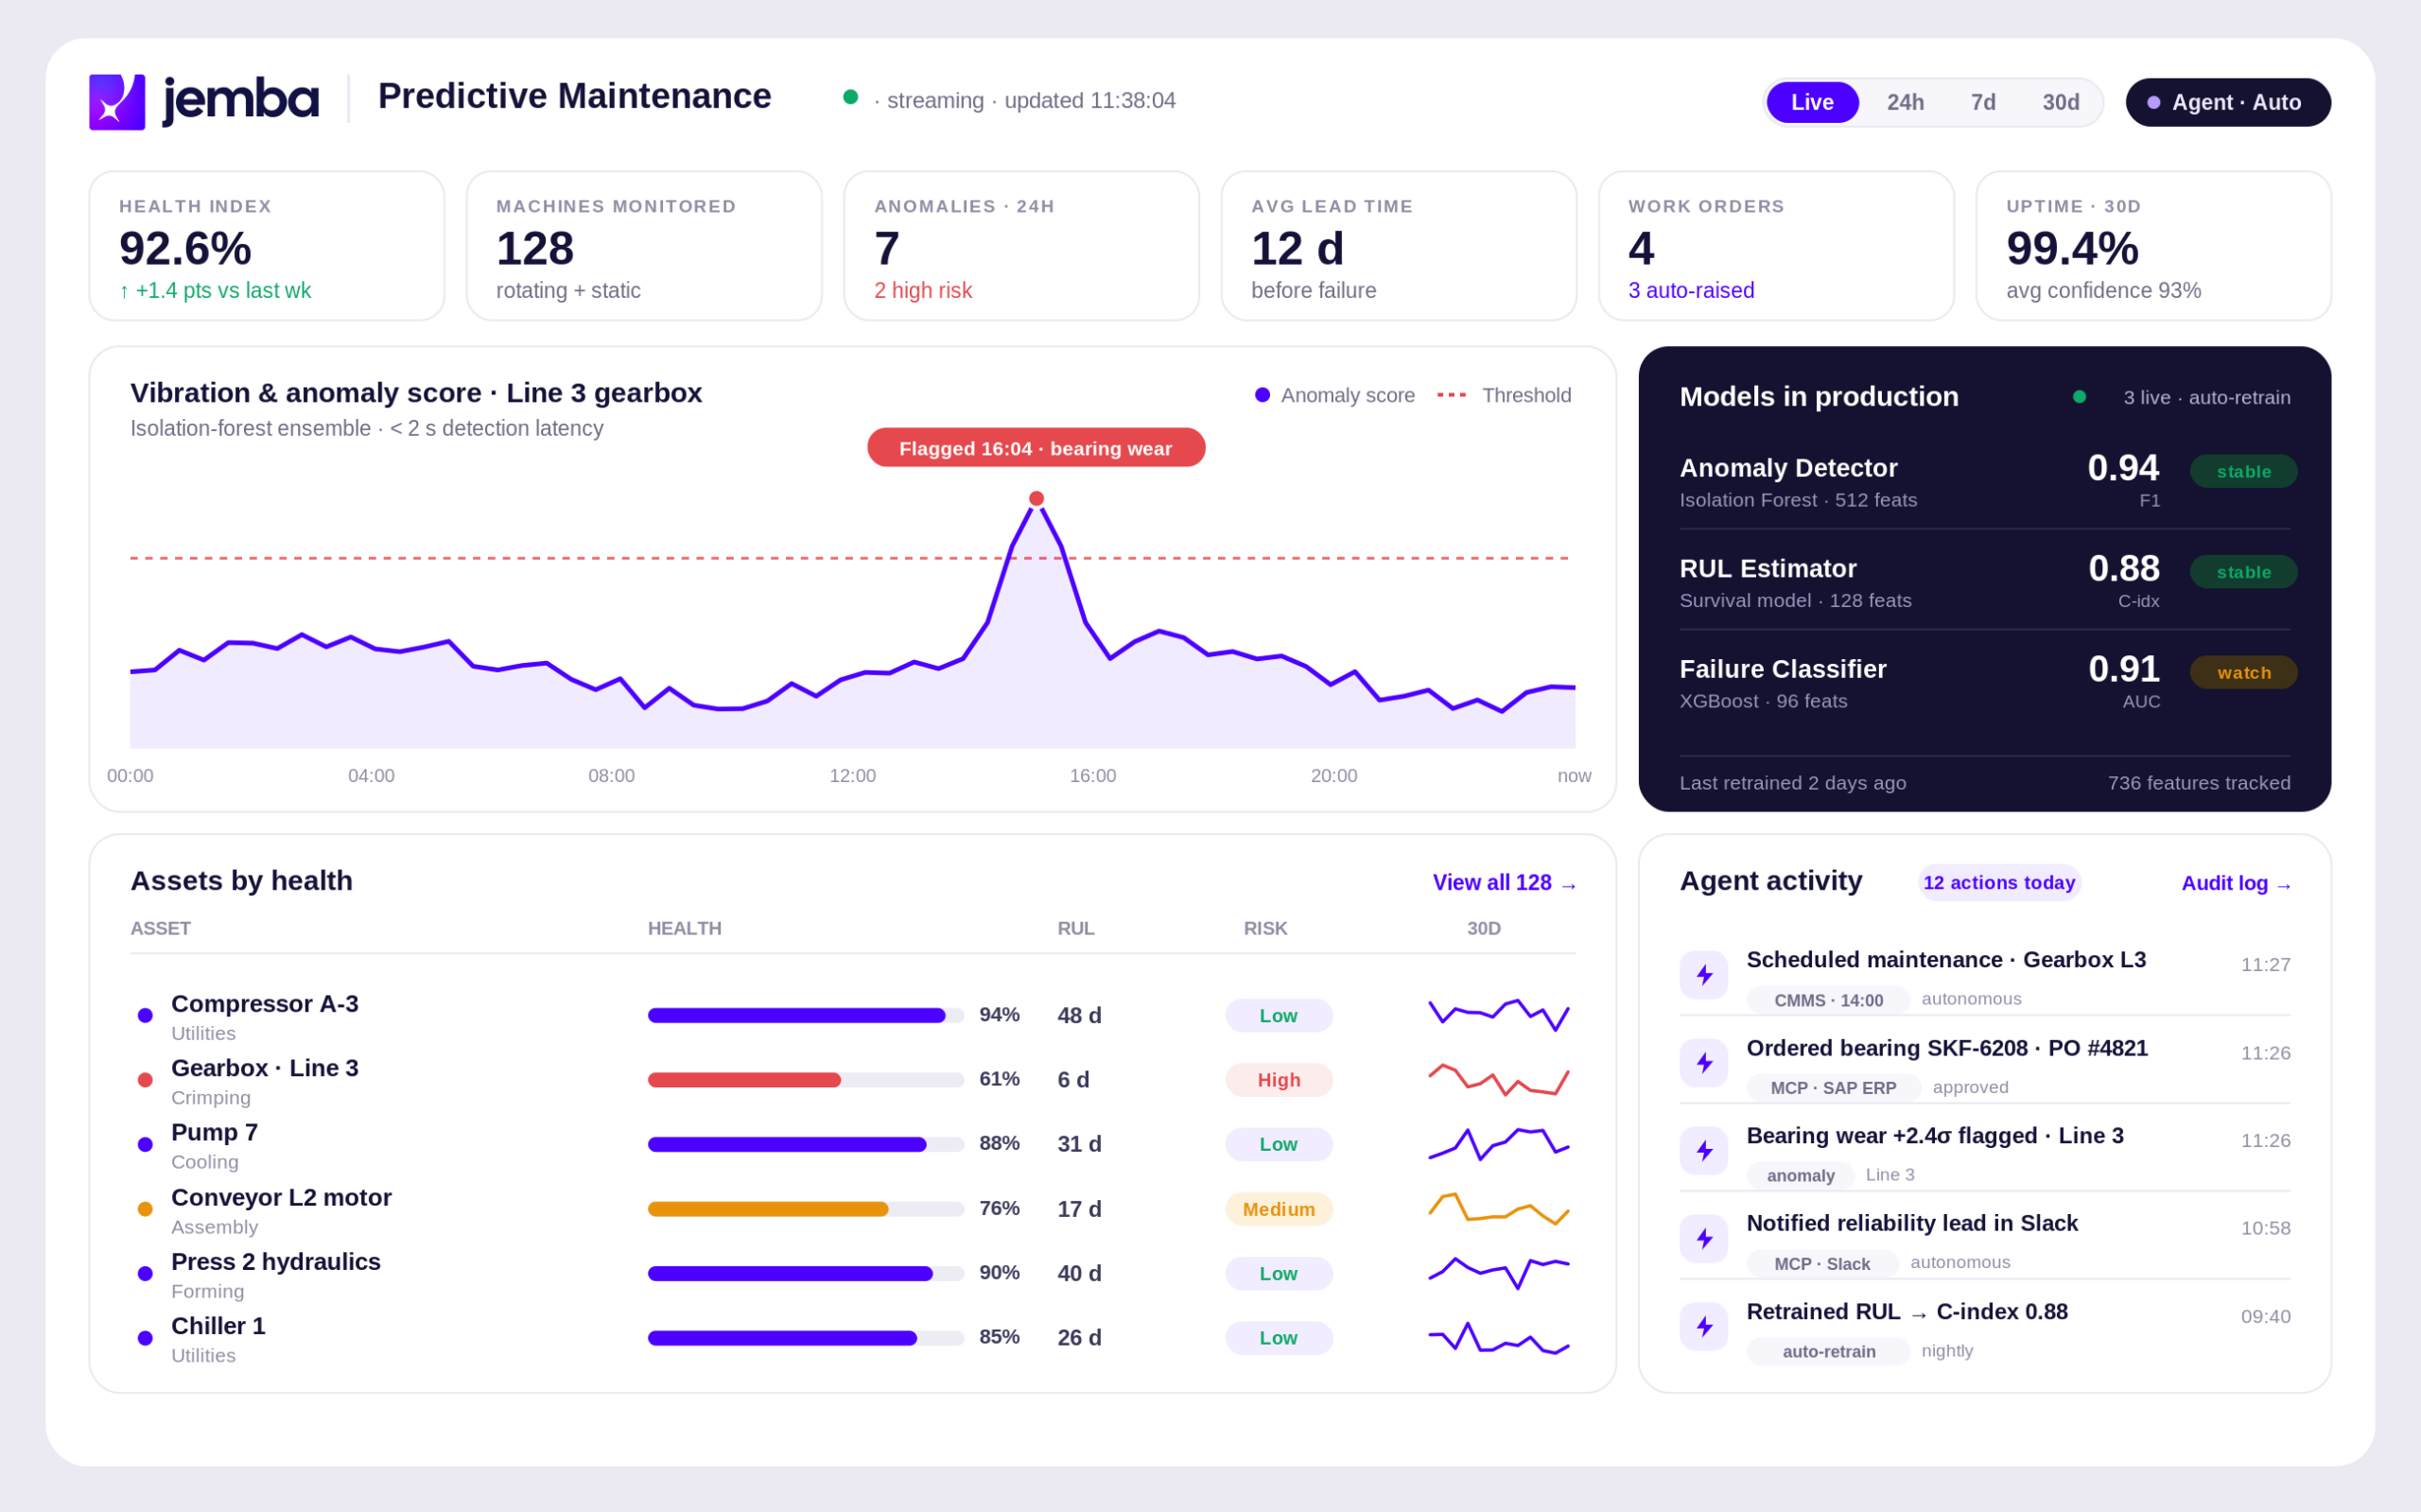Click the Chiller 1 asset name
The width and height of the screenshot is (2421, 1512).
tap(218, 1326)
